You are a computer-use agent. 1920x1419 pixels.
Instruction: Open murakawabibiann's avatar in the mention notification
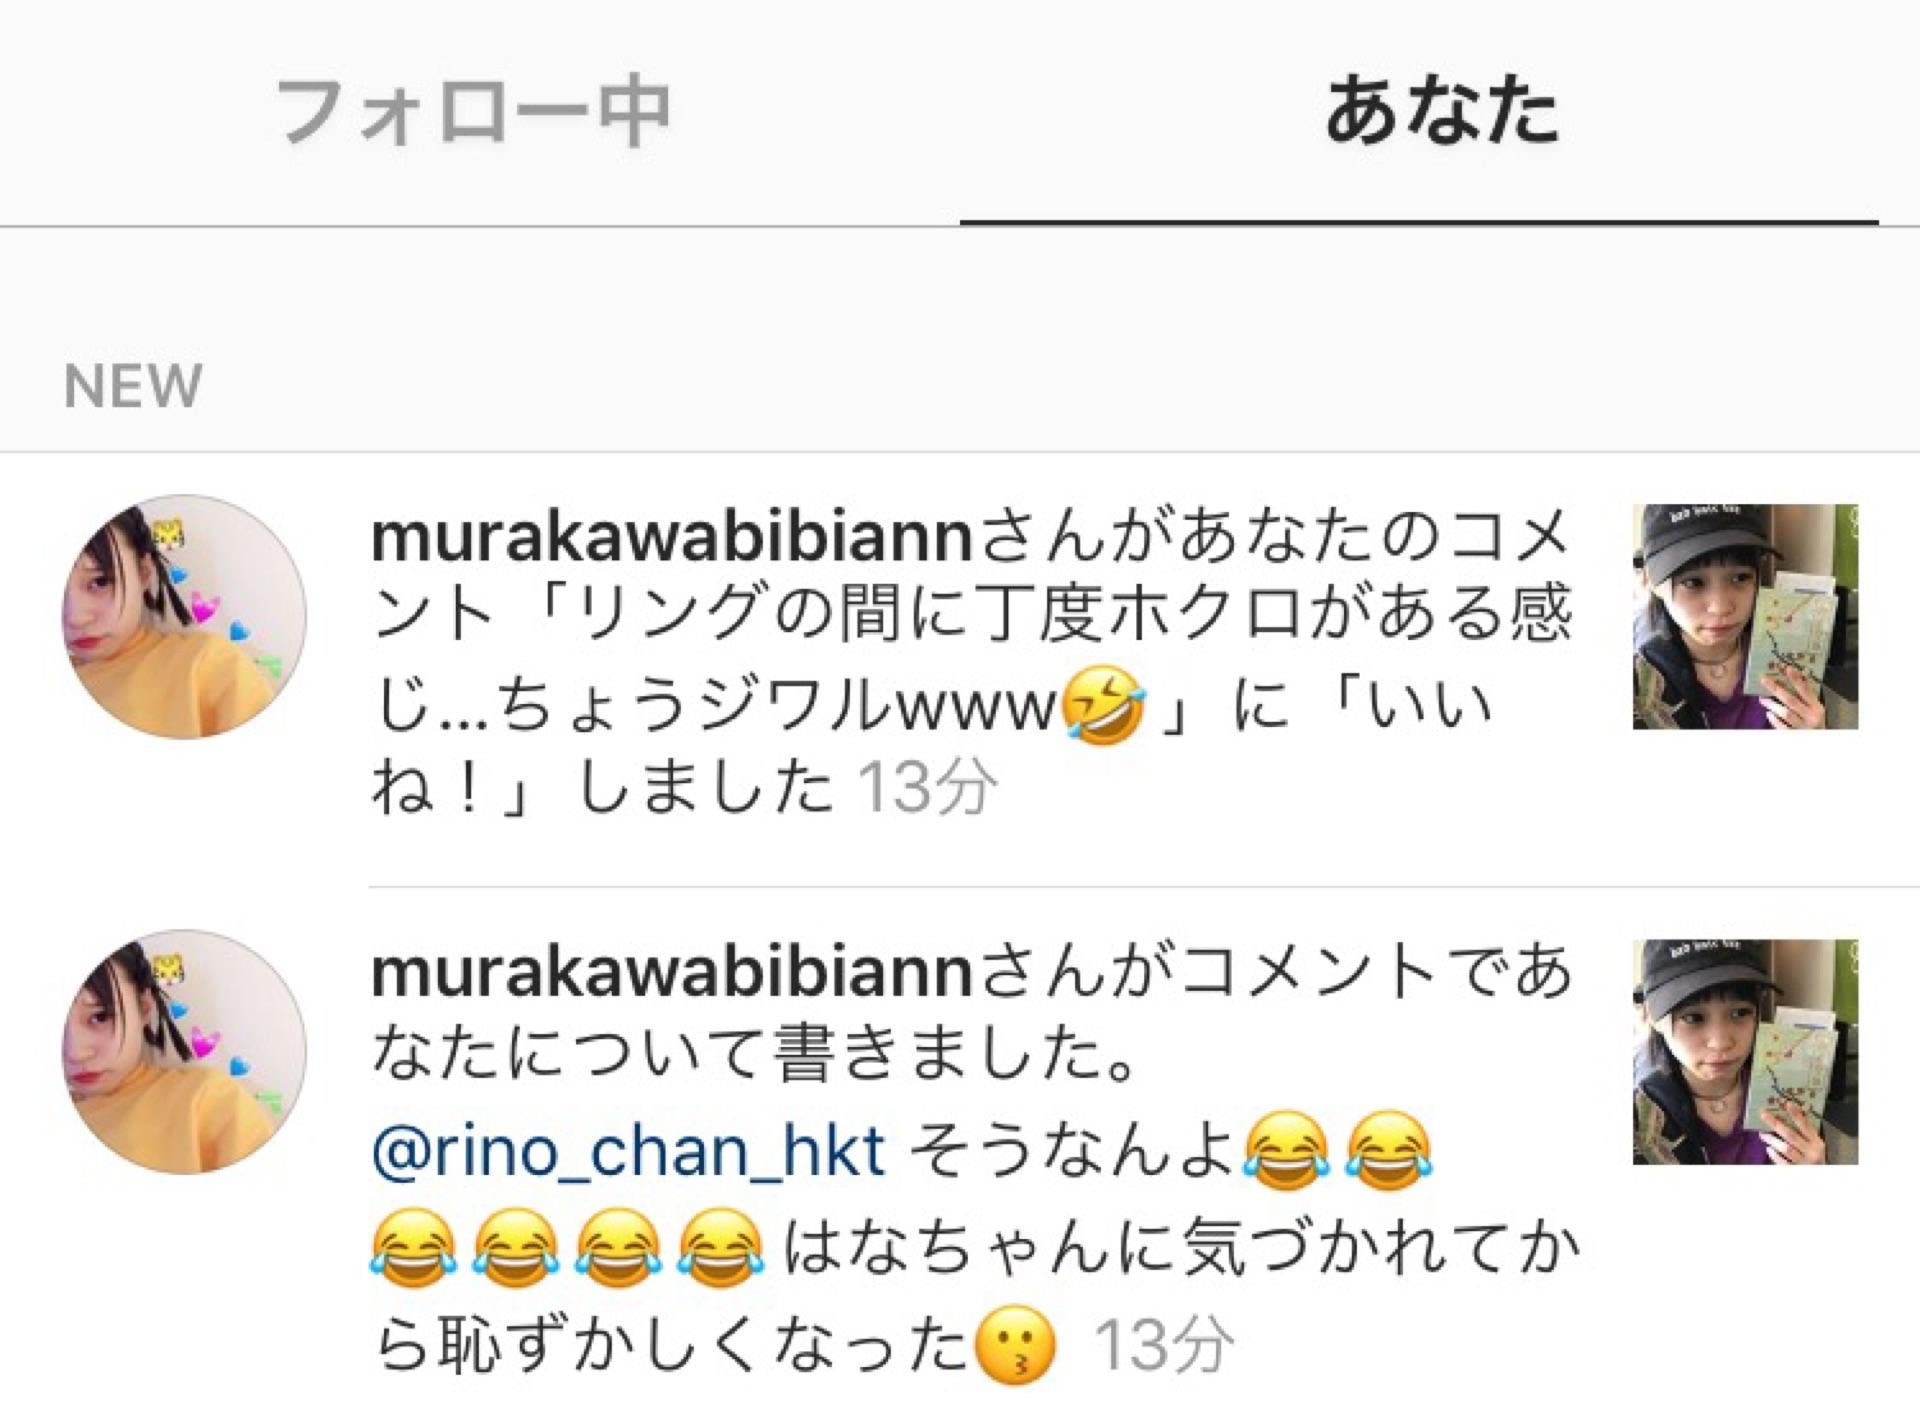186,1052
